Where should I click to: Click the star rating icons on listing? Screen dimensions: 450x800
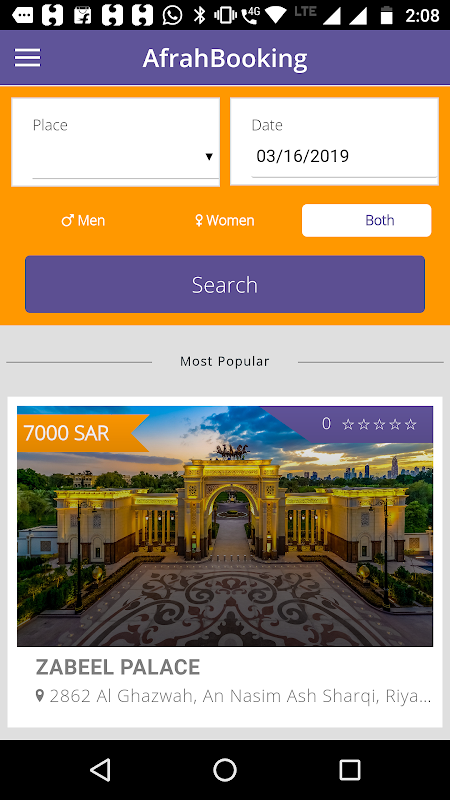pos(379,424)
